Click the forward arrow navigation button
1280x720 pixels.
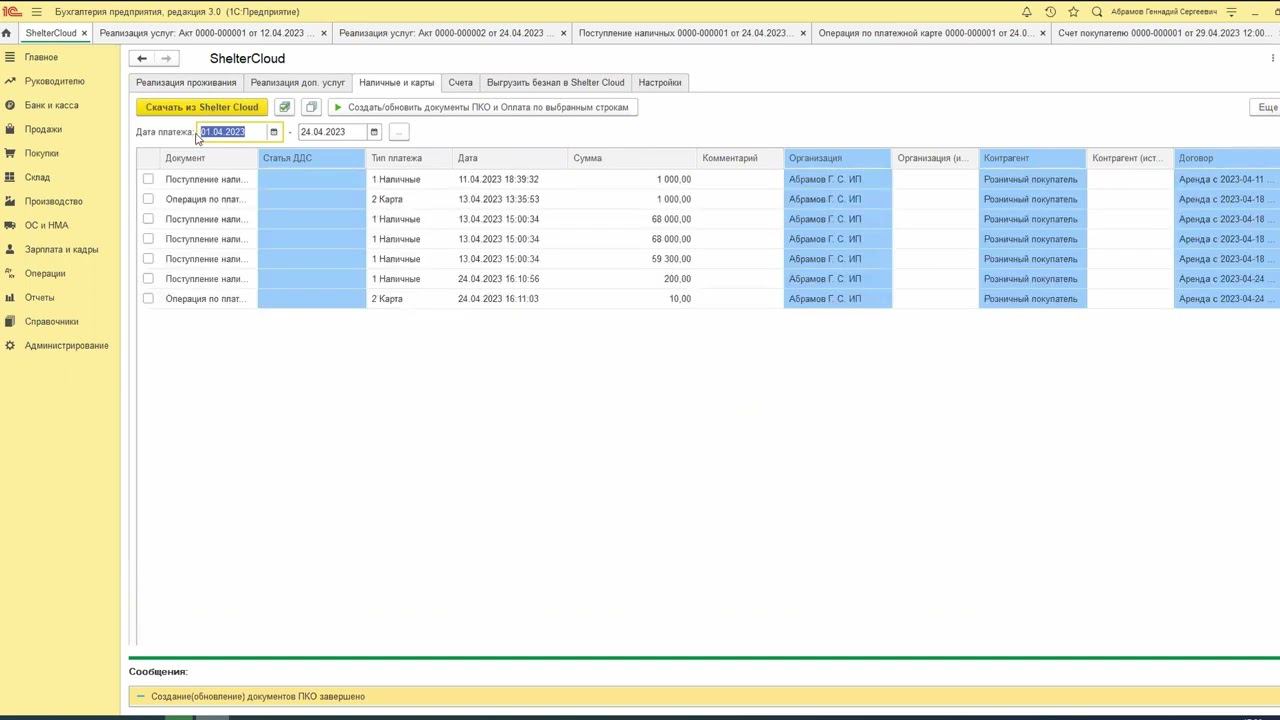click(x=166, y=59)
